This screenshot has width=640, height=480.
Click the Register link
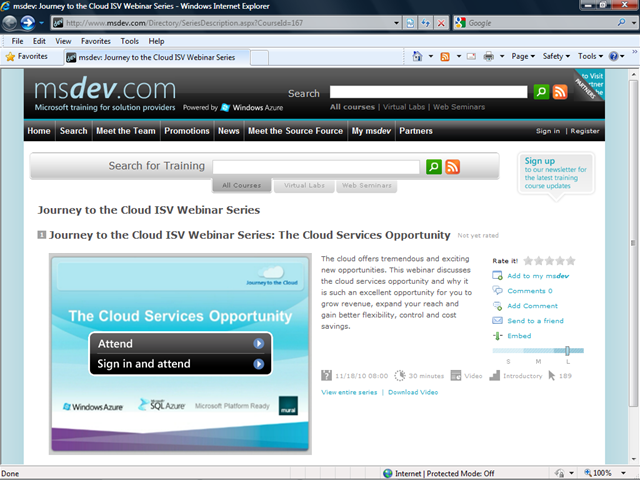tap(585, 131)
